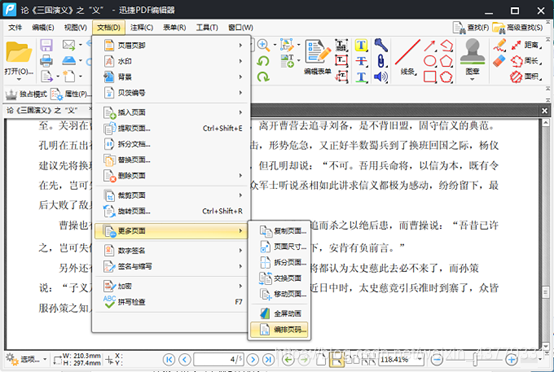Click the 图章 stamp tool
The height and width of the screenshot is (372, 554).
(x=472, y=58)
